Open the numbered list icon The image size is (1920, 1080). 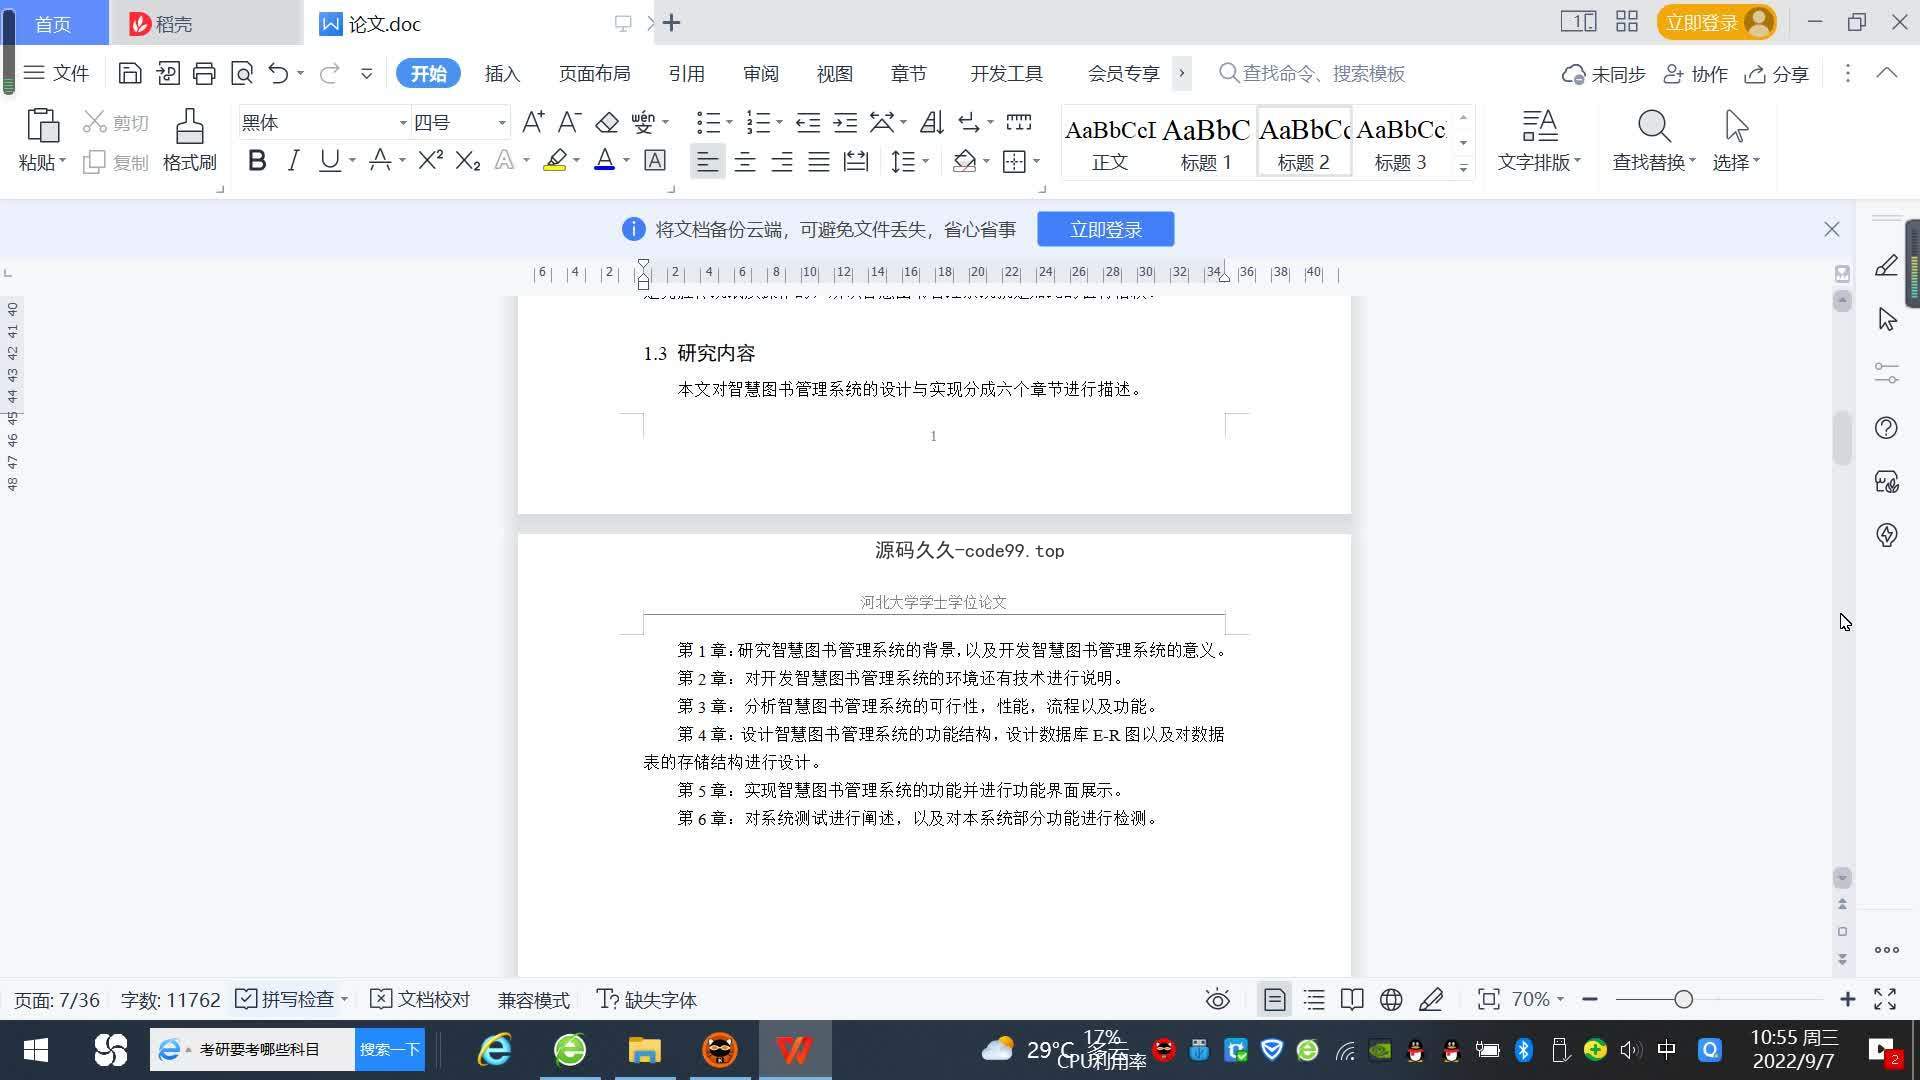(x=758, y=123)
